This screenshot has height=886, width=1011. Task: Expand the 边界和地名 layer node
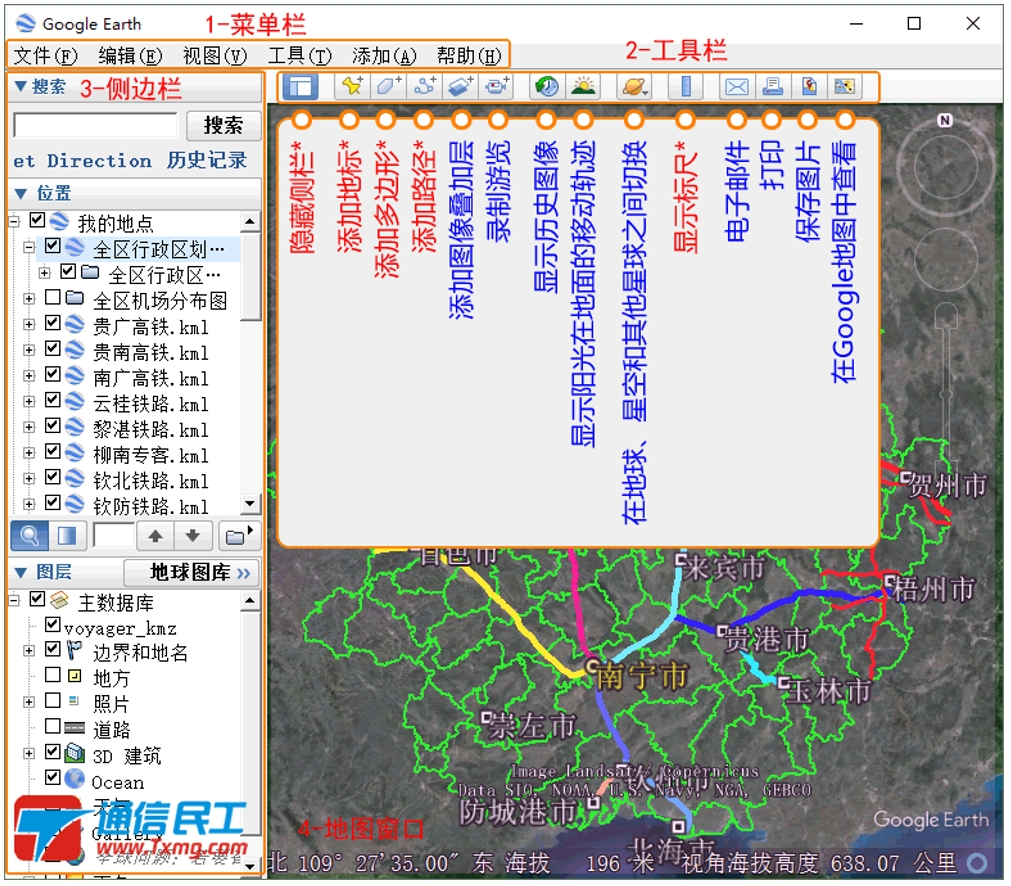[28, 651]
